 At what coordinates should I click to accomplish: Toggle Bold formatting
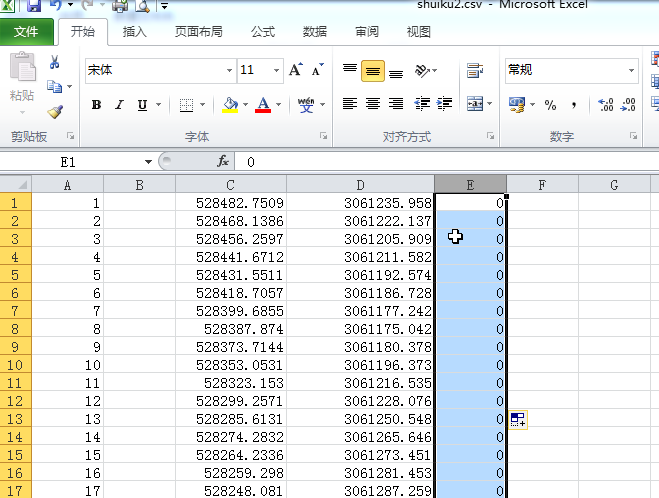click(96, 105)
